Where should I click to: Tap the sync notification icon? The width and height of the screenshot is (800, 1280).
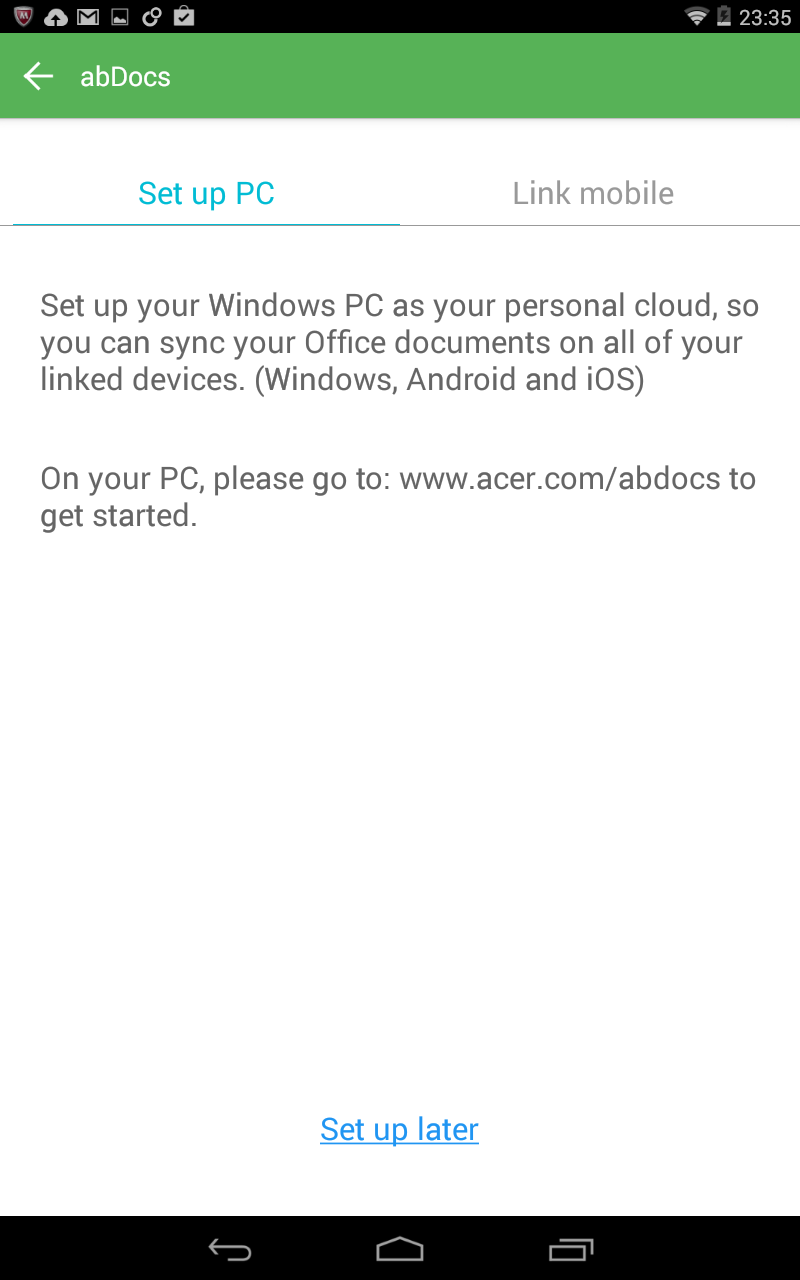[x=151, y=16]
